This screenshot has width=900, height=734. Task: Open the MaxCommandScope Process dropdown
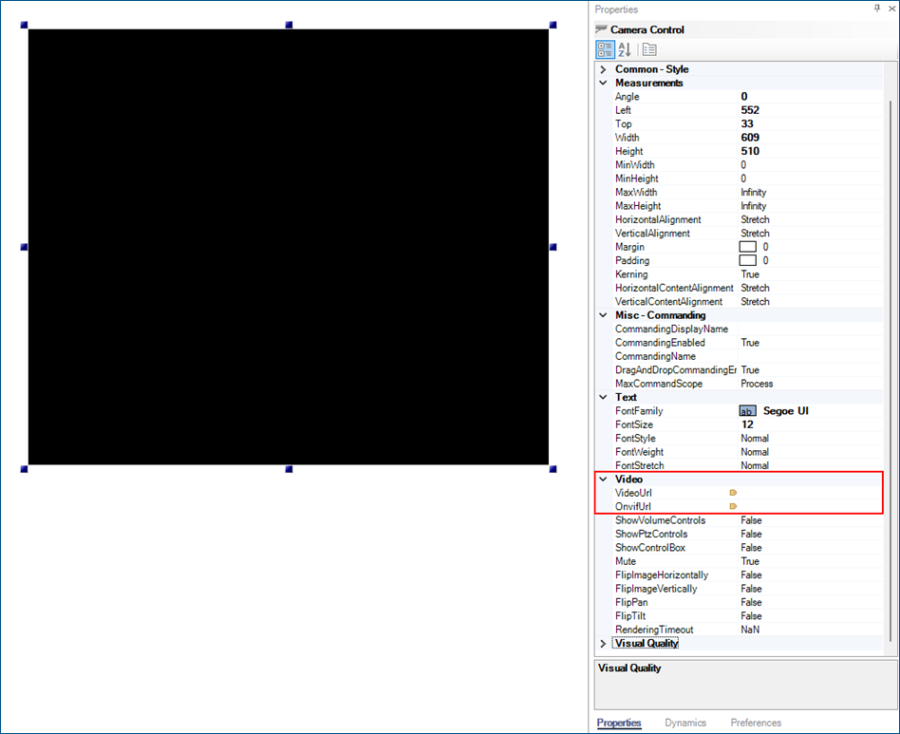810,384
